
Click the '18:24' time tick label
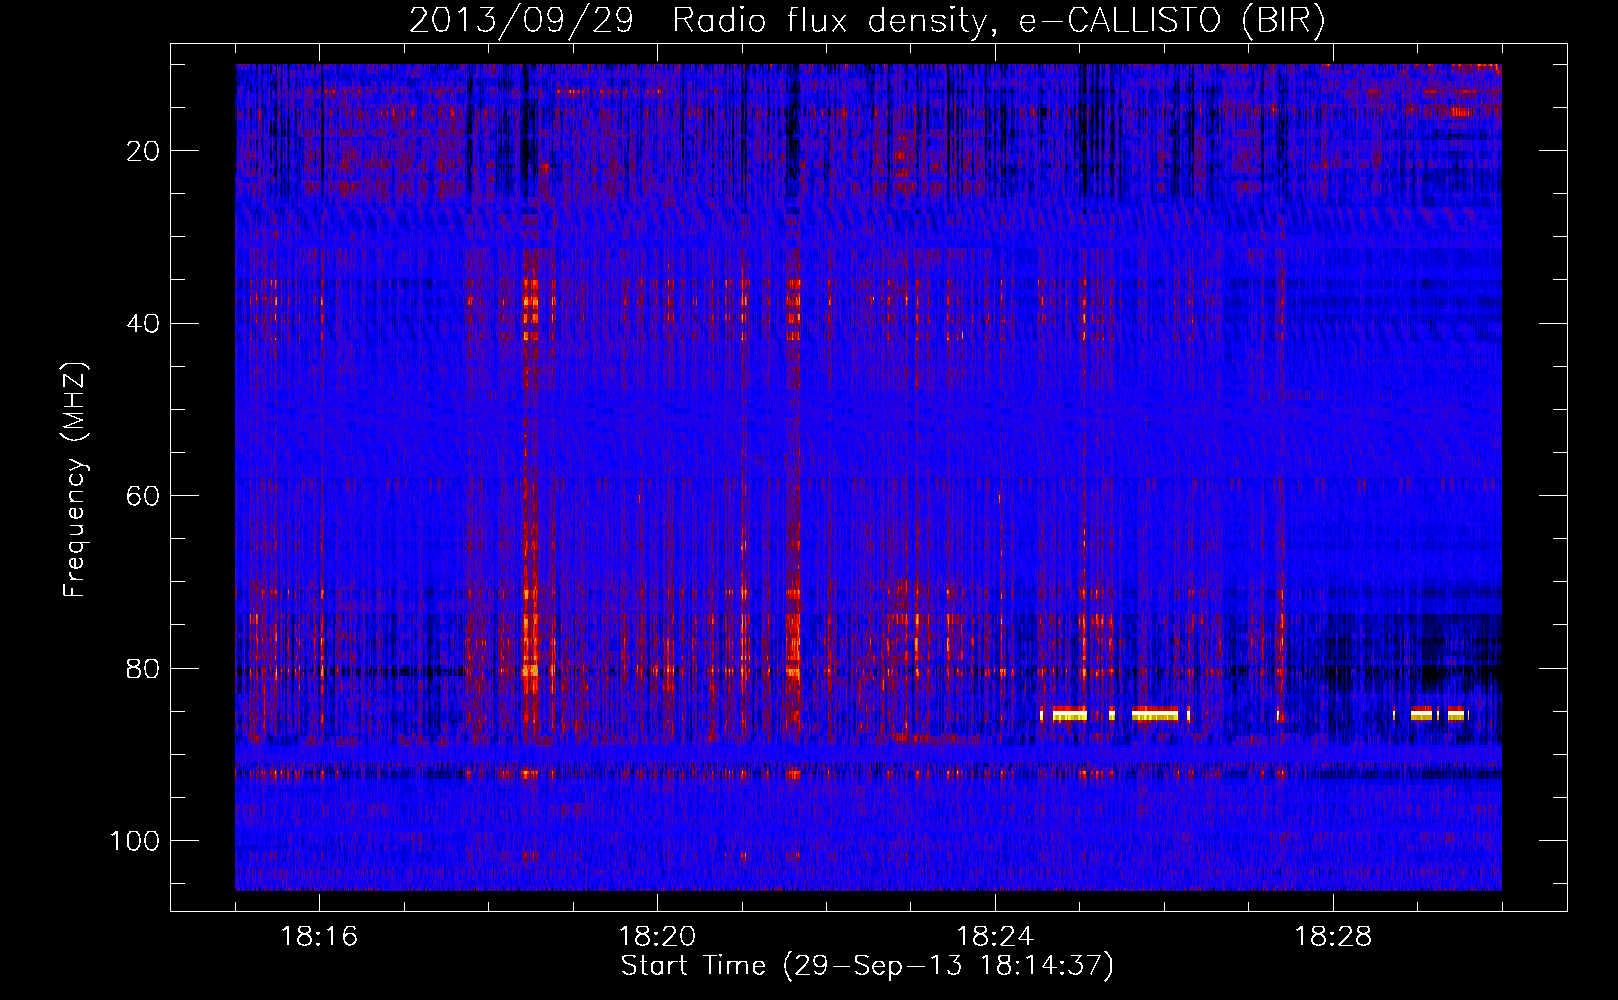pos(995,937)
